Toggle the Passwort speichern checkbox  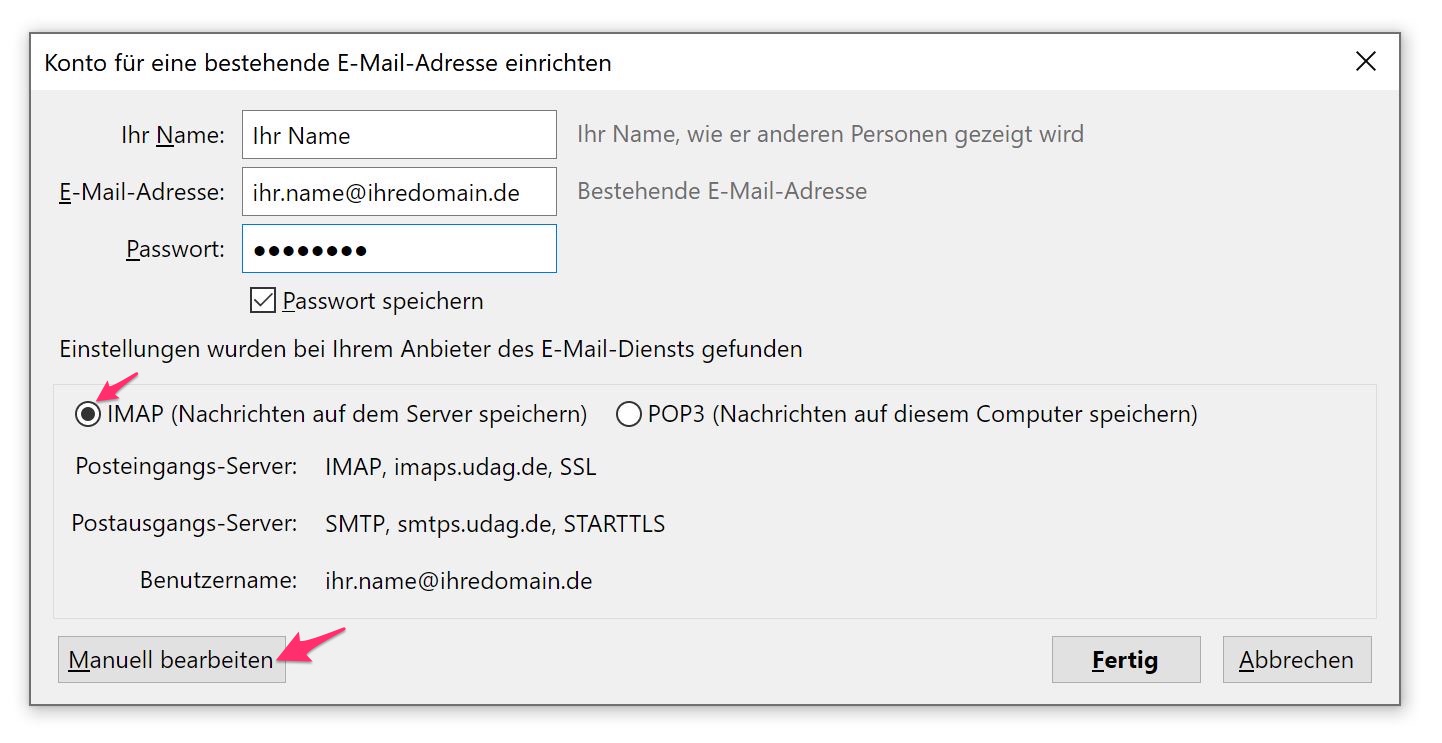click(262, 301)
